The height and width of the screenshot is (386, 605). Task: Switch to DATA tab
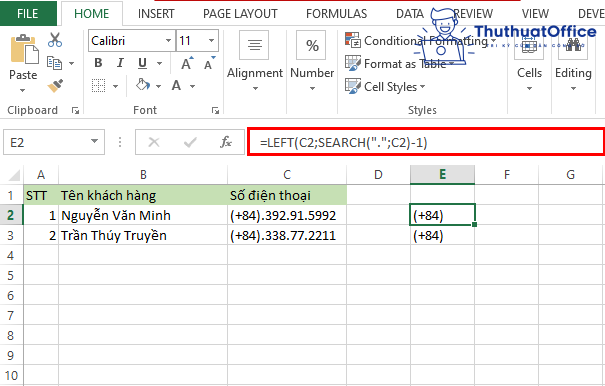click(x=410, y=14)
